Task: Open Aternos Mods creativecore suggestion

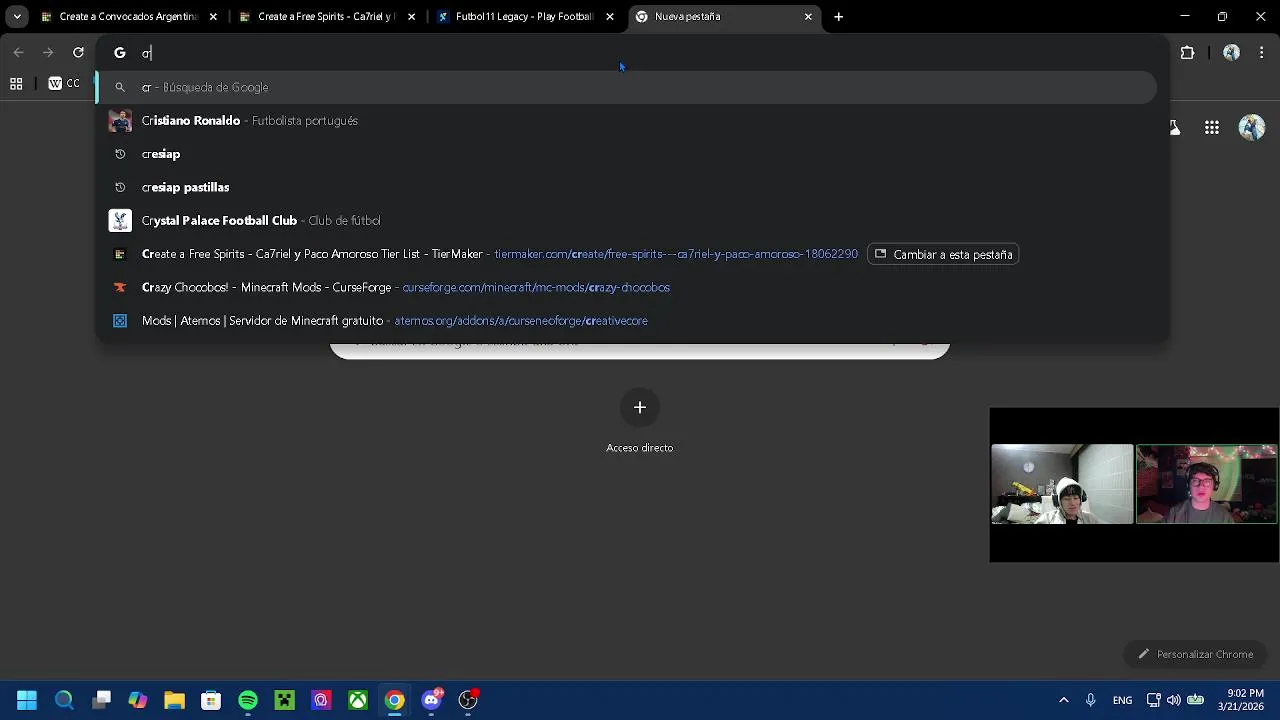Action: [626, 321]
